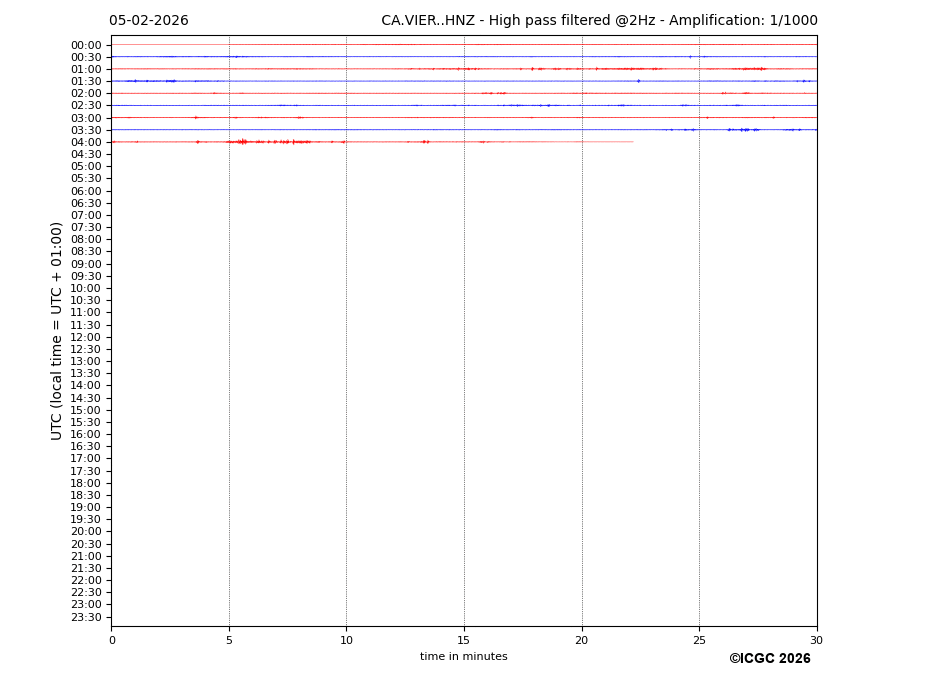Click the x-axis tick label 25
This screenshot has width=927, height=696.
(x=699, y=640)
